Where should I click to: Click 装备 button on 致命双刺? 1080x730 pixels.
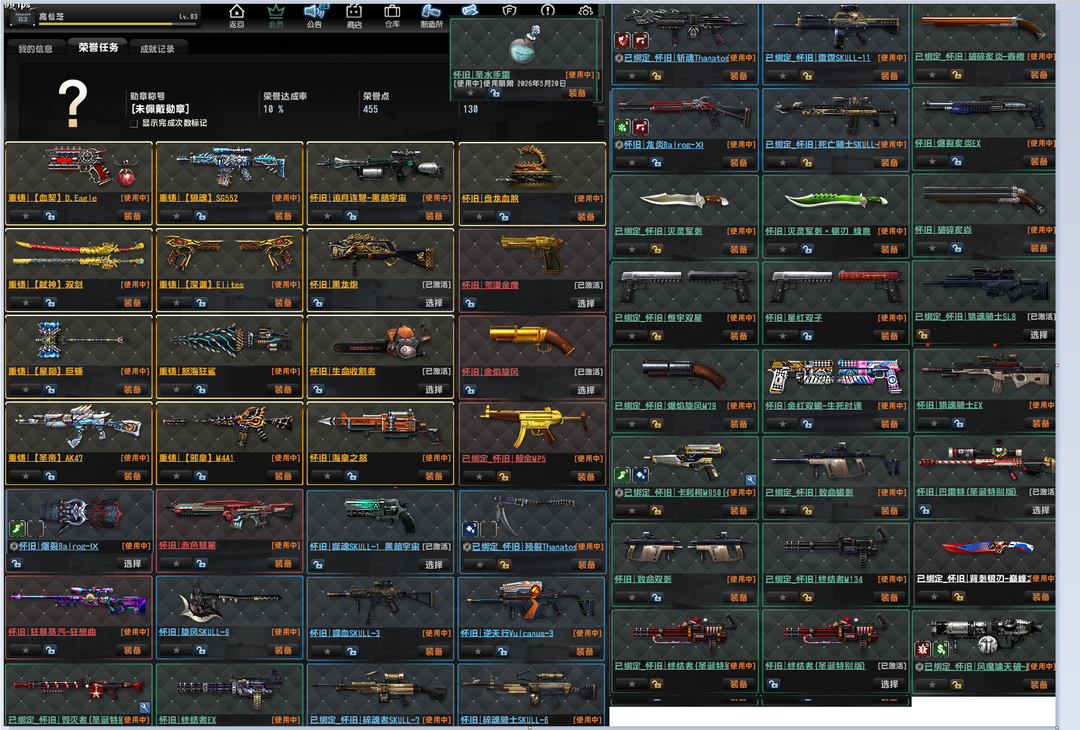pos(738,597)
